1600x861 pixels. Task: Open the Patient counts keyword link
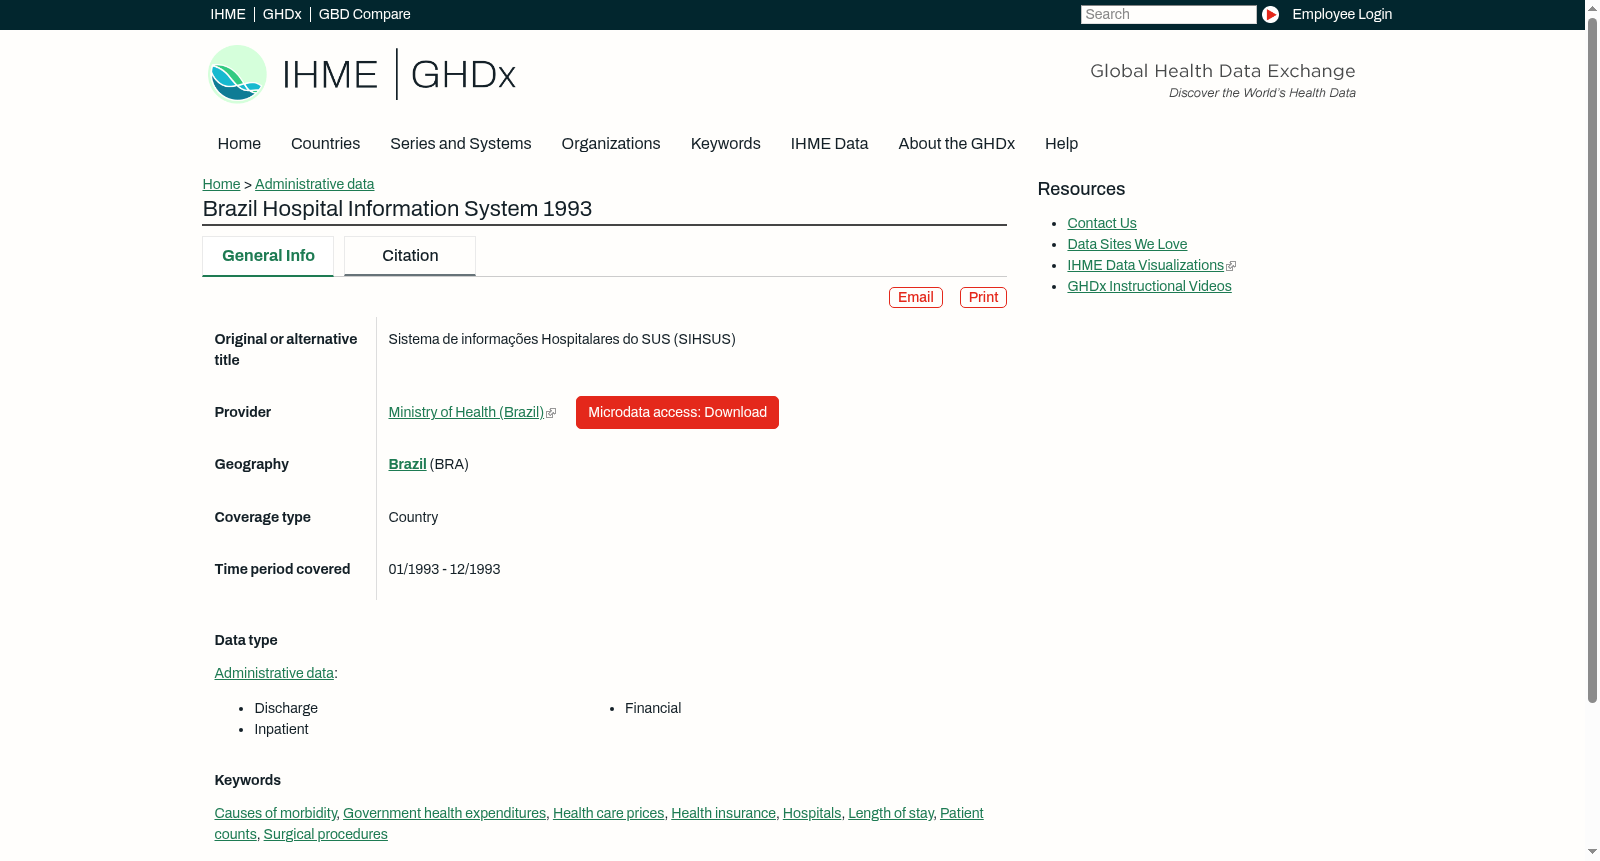point(961,813)
